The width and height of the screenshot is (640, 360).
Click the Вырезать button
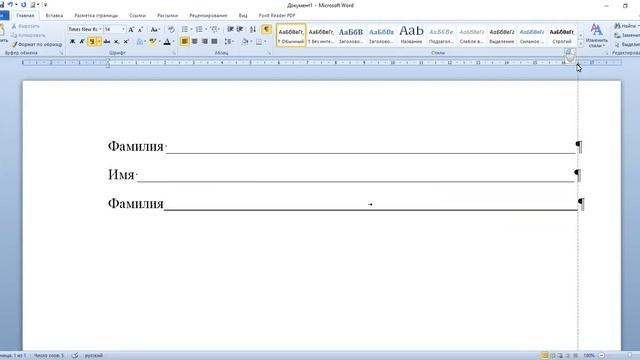pos(25,26)
